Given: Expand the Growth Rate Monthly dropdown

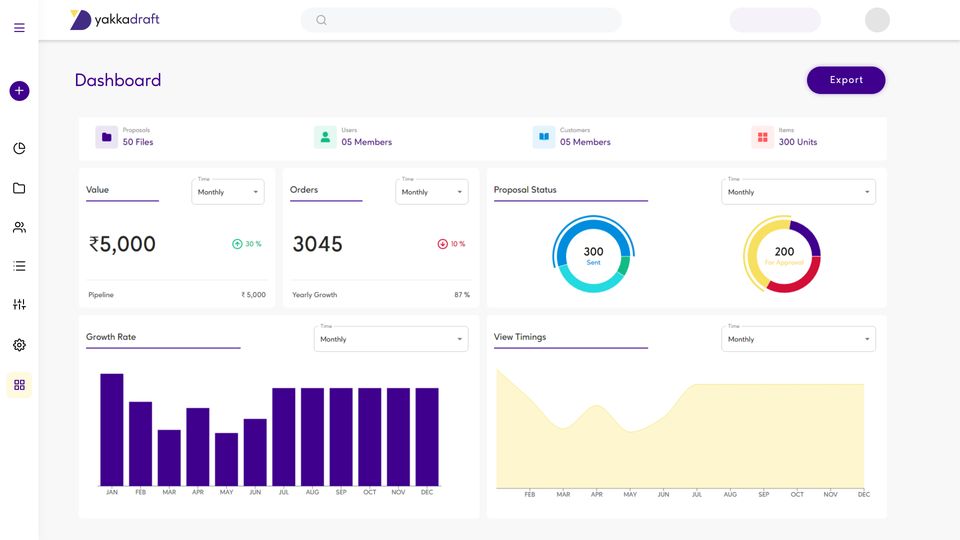Looking at the screenshot, I should [391, 339].
